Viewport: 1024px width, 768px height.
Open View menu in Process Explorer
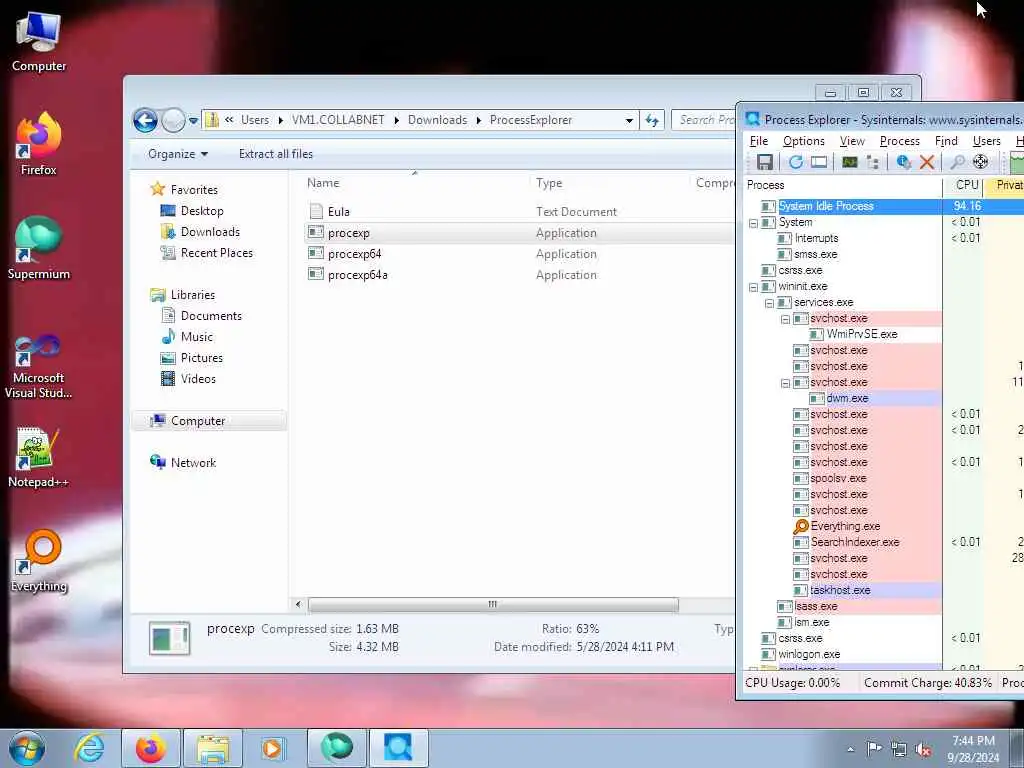(852, 141)
